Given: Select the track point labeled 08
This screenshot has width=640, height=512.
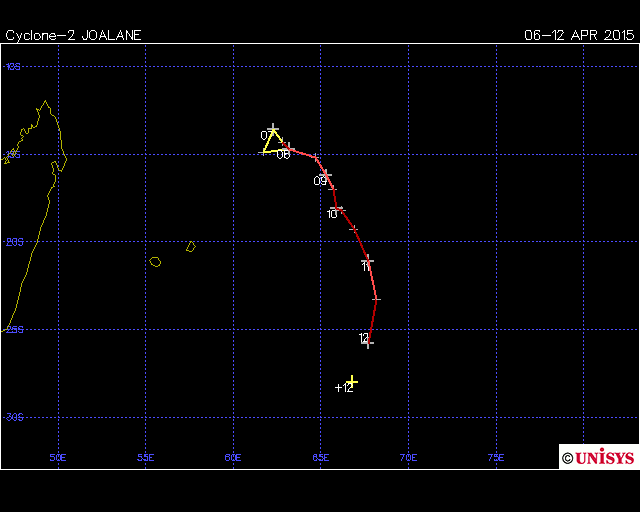Looking at the screenshot, I should (288, 147).
